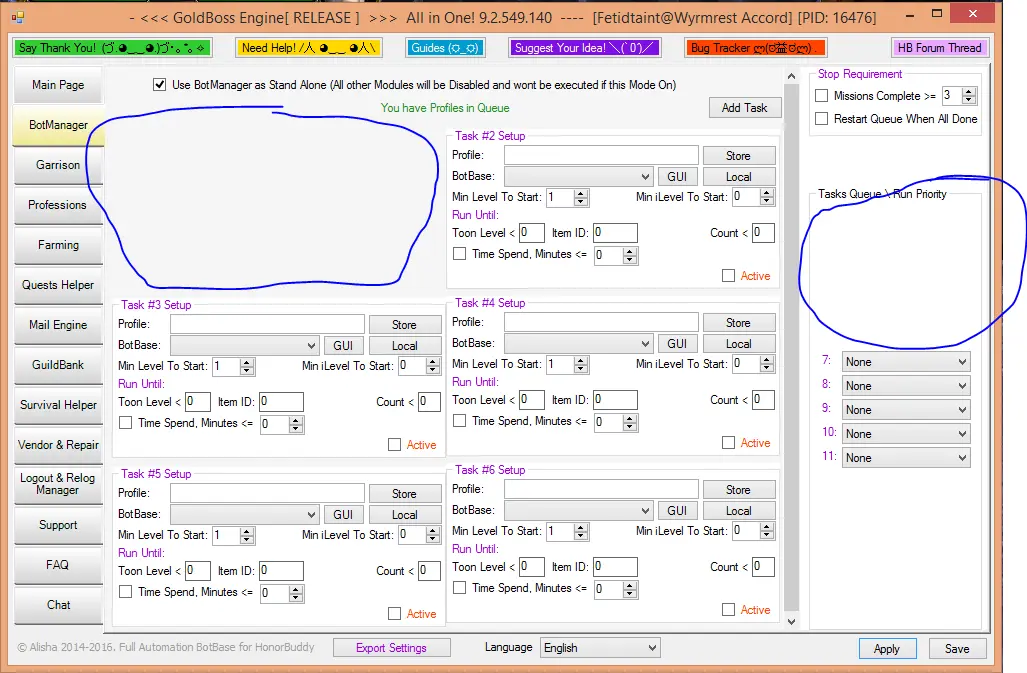Click the Apply button

tap(887, 649)
